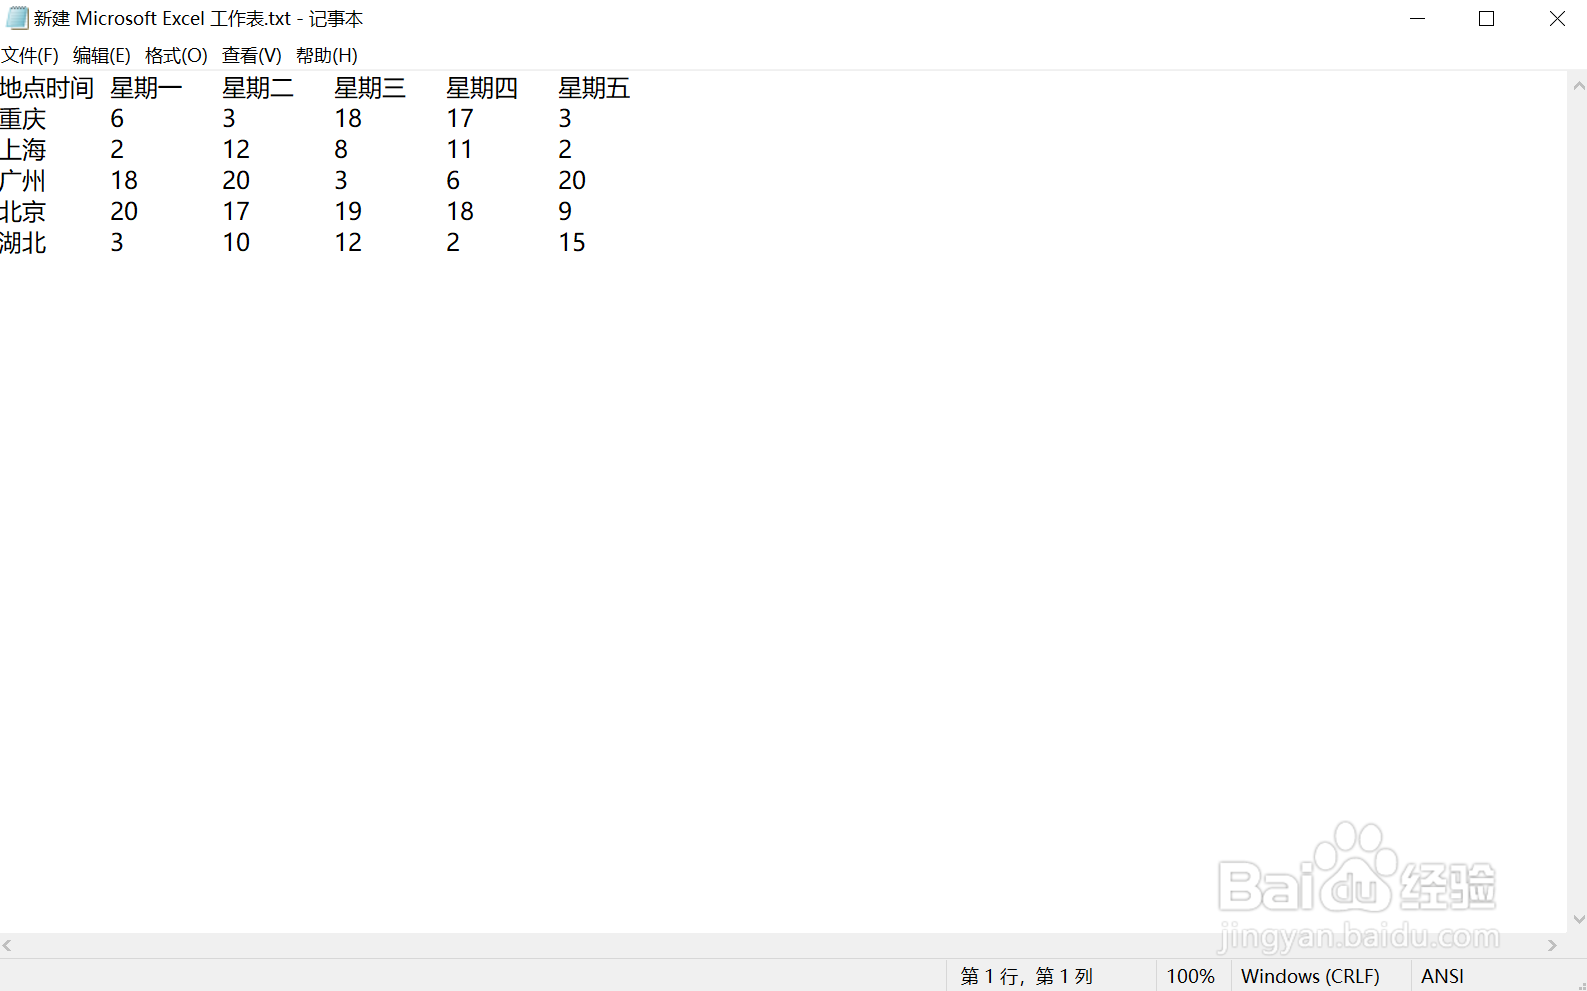Open the 编辑(E) menu
Viewport: 1587px width, 991px height.
click(x=102, y=55)
